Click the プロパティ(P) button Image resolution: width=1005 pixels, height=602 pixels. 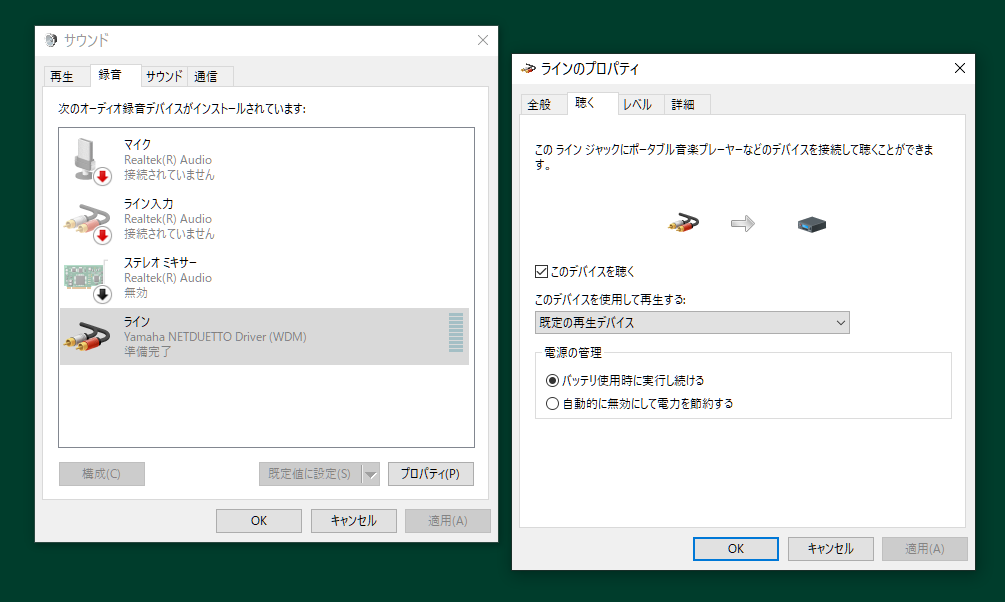tap(431, 474)
